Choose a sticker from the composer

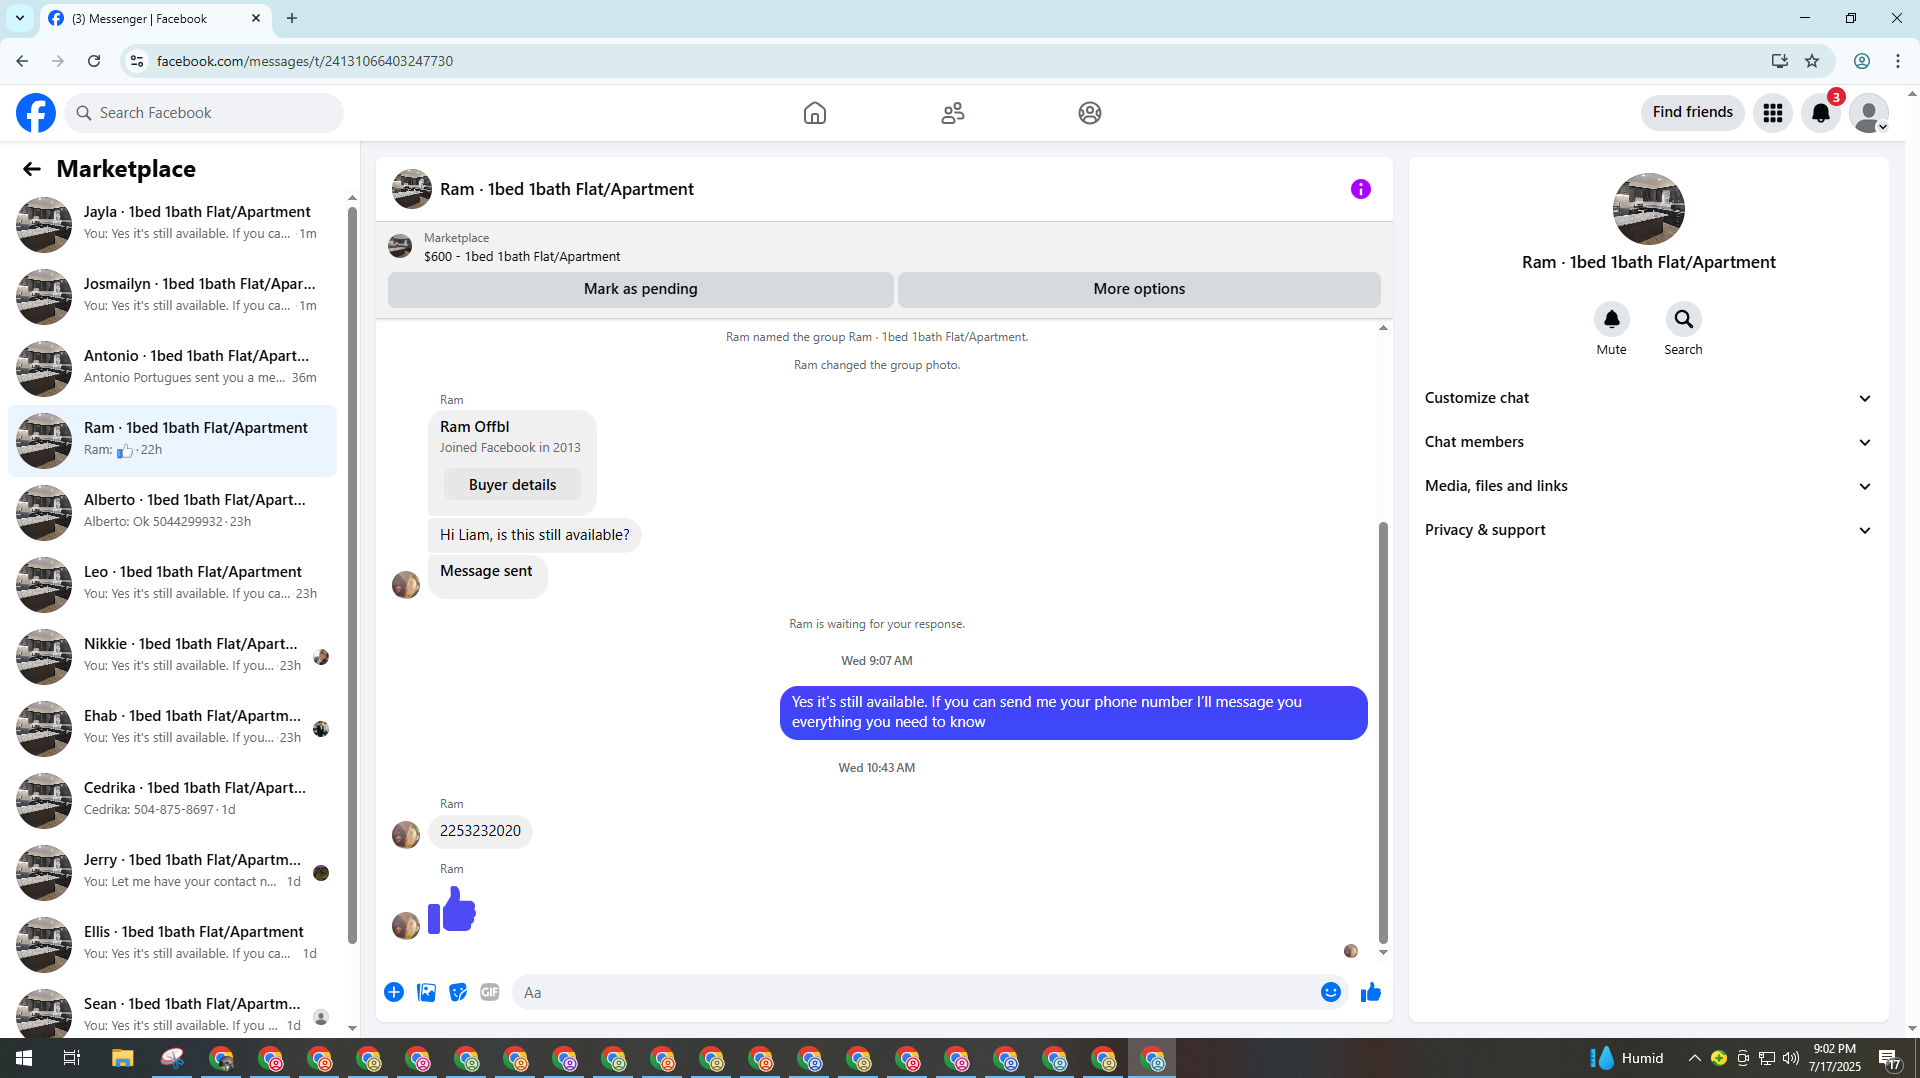click(458, 992)
